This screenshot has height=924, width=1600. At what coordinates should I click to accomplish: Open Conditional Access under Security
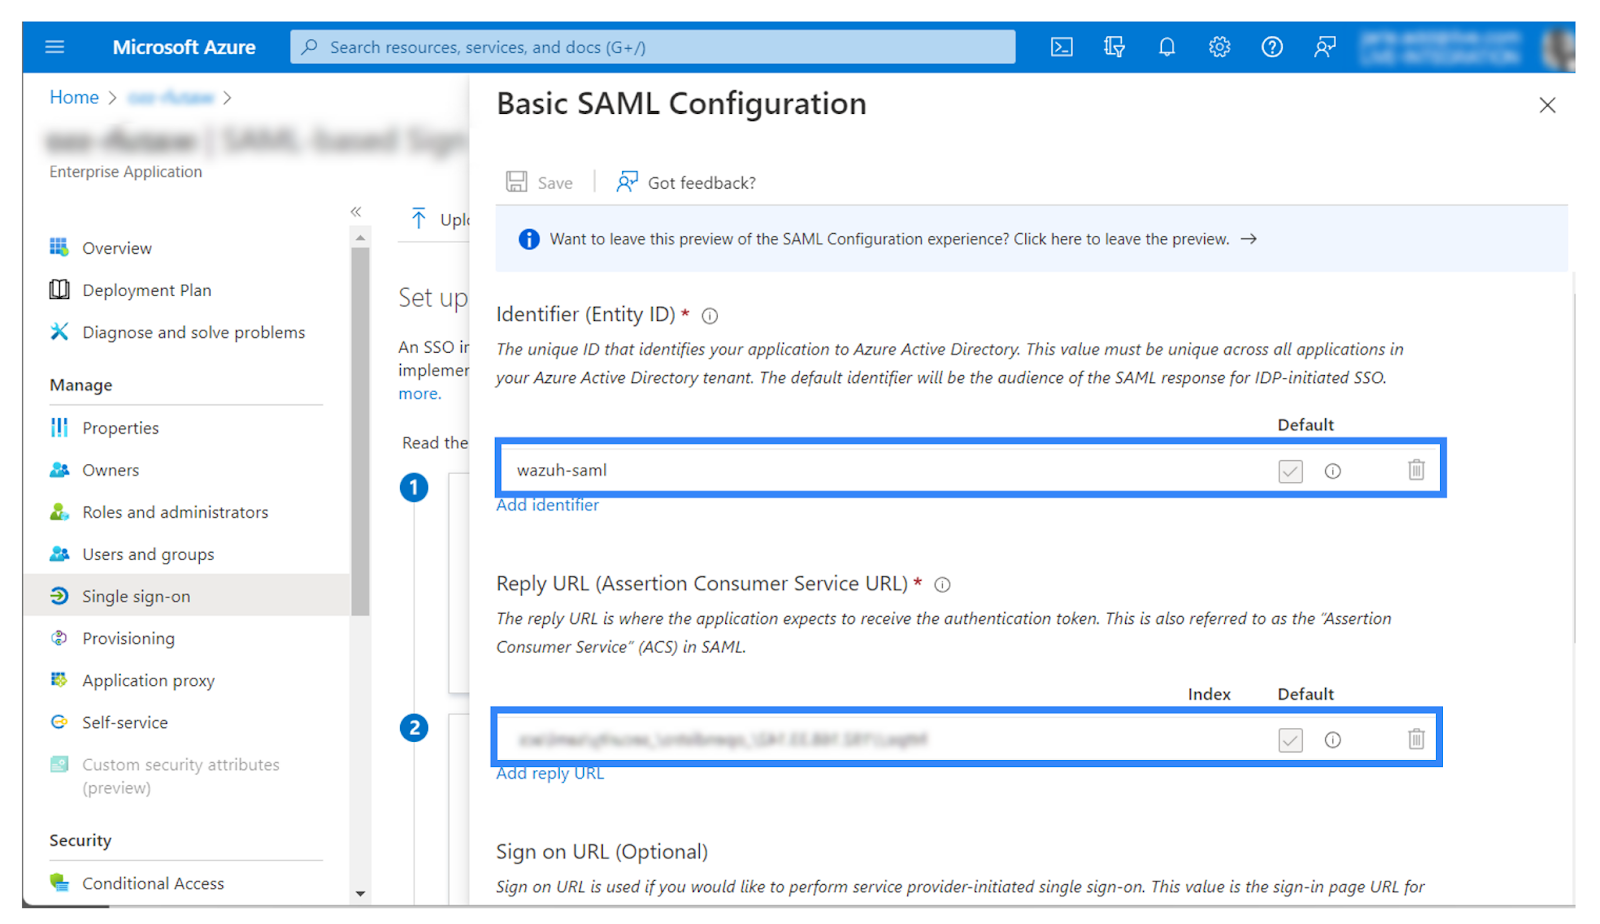tap(153, 883)
